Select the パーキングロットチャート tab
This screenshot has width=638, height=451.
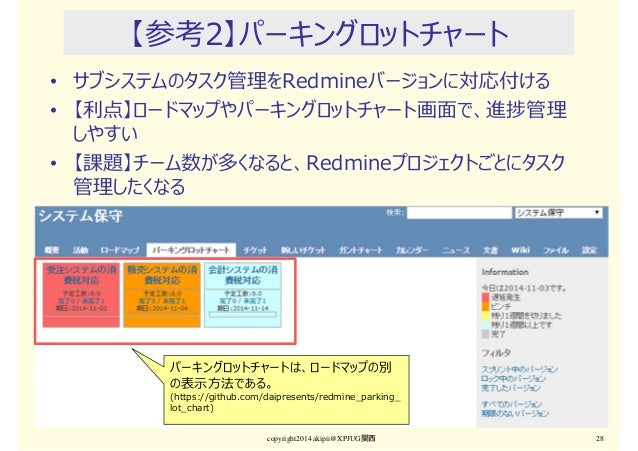(191, 250)
